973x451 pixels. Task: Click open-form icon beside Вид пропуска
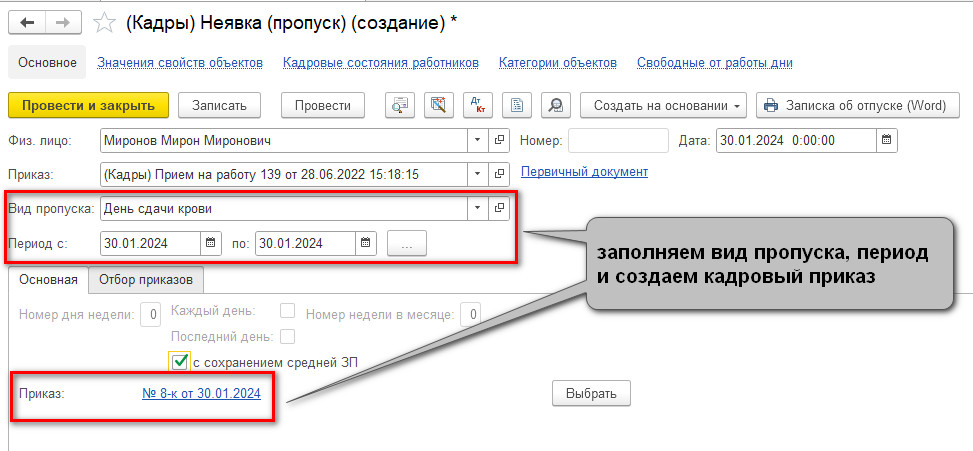point(499,208)
